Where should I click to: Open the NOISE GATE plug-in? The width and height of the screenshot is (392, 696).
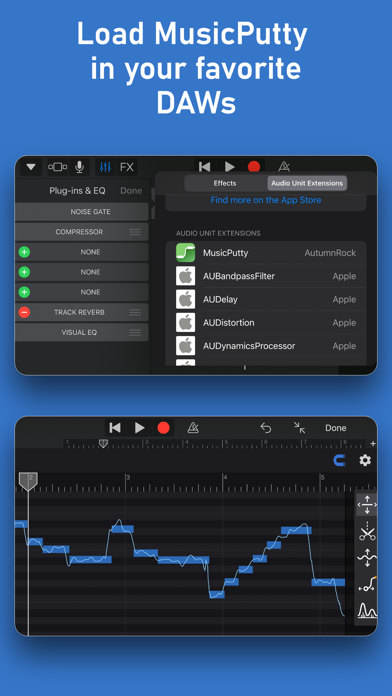(x=82, y=212)
